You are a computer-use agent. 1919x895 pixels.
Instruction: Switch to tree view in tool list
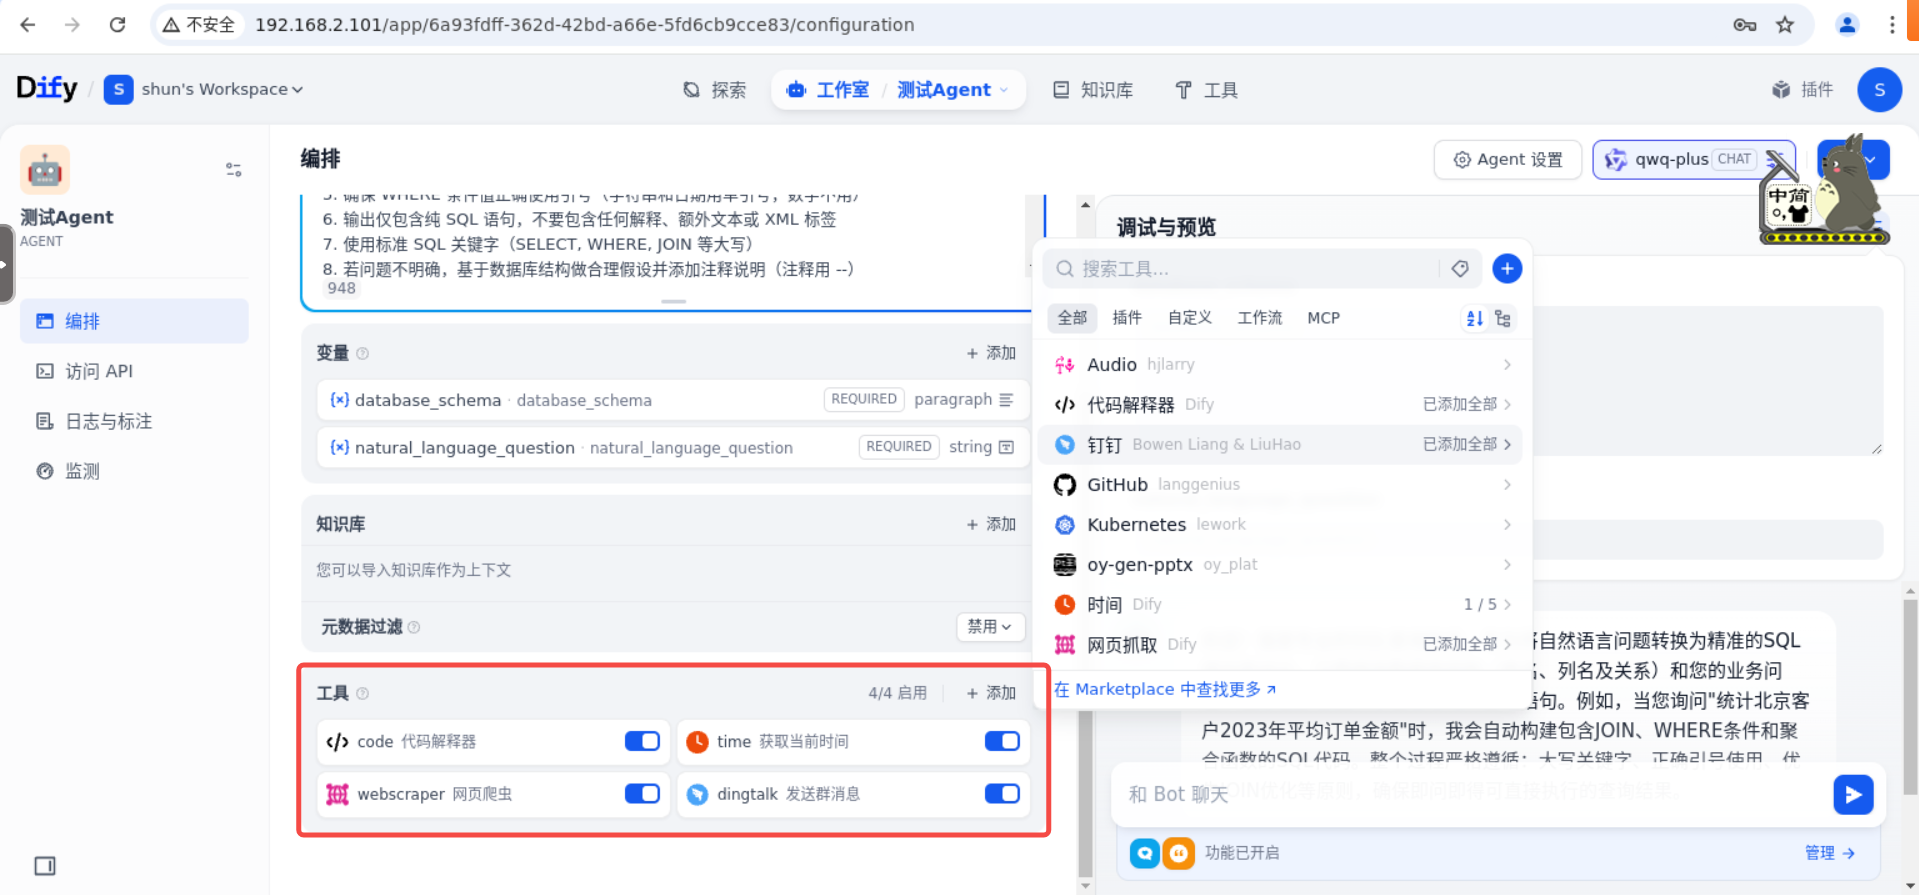point(1502,318)
